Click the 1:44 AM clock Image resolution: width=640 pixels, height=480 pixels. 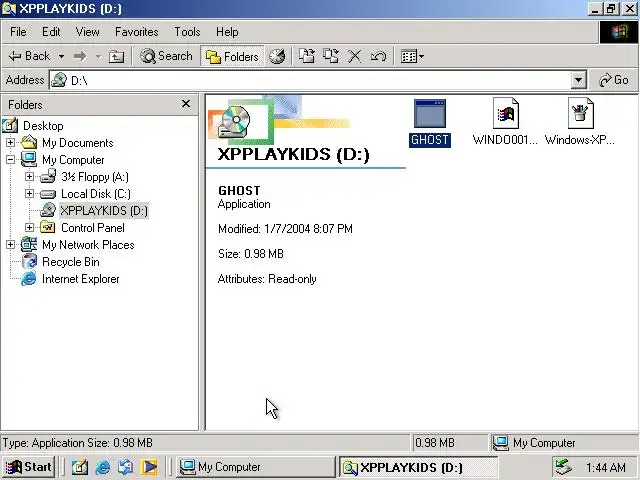point(606,467)
